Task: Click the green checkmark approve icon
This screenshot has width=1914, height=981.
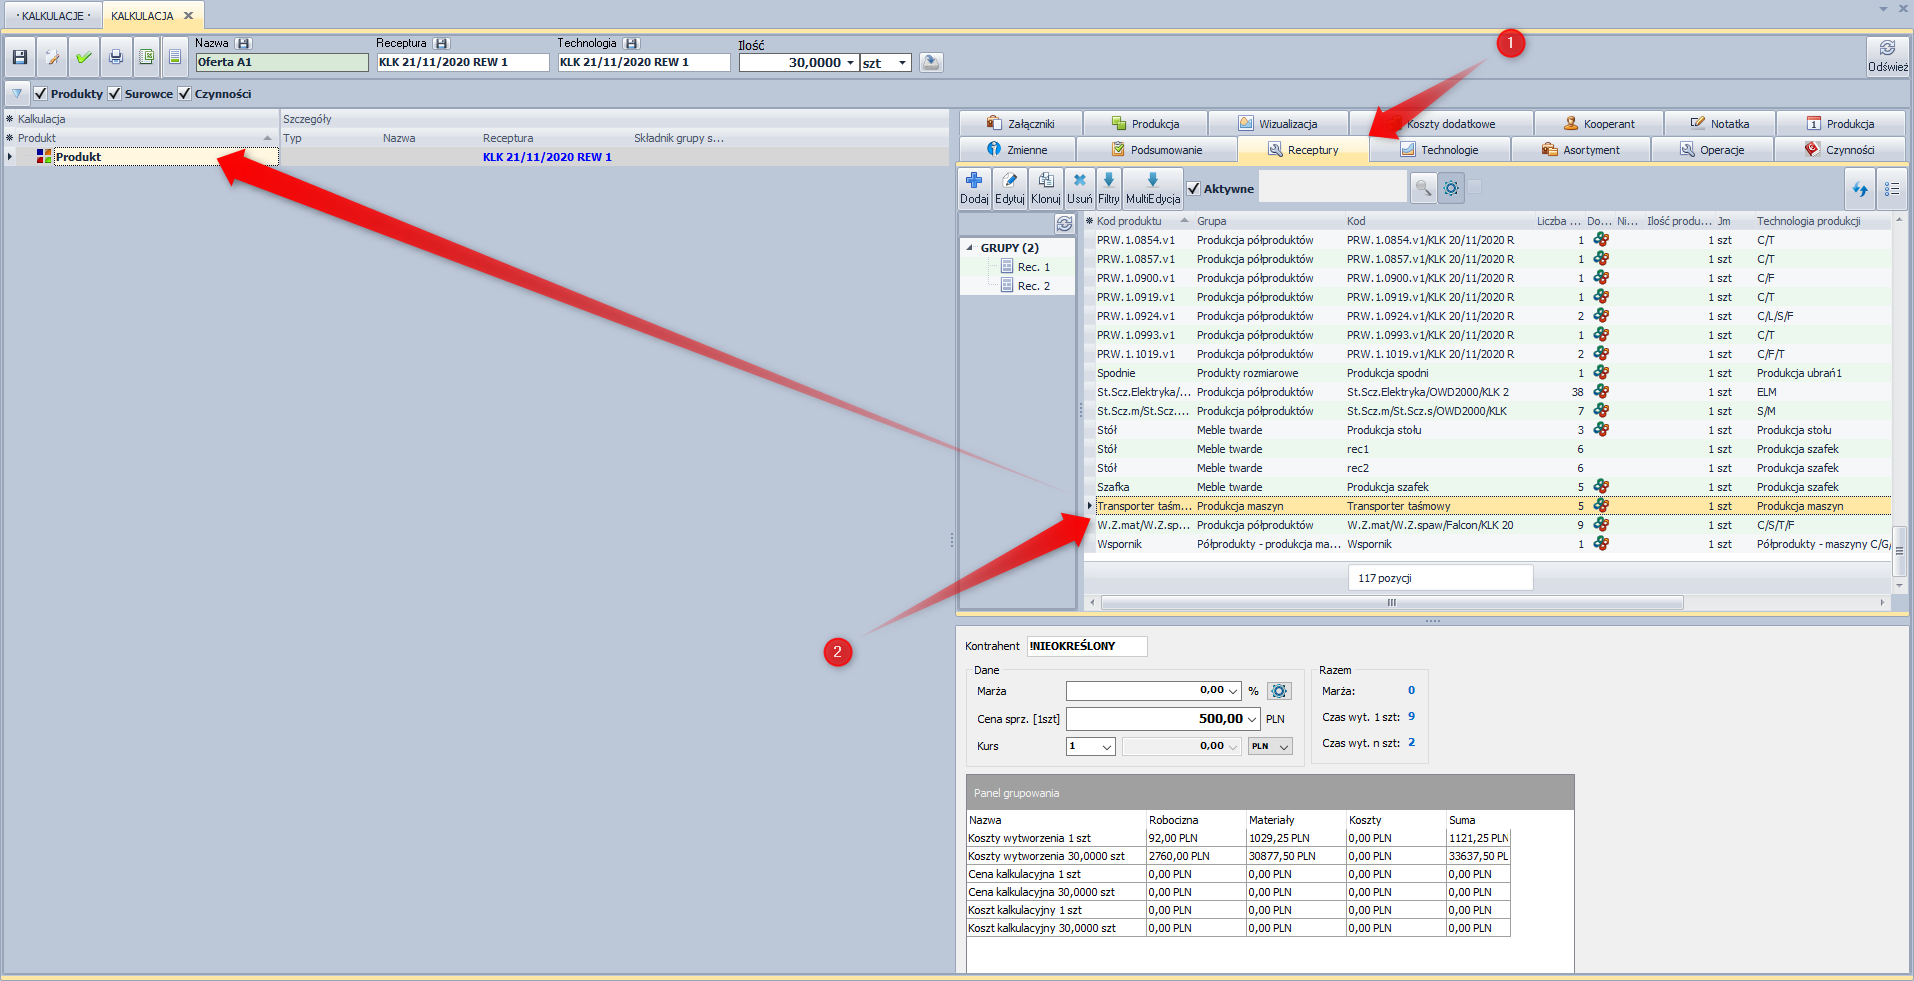Action: [84, 58]
